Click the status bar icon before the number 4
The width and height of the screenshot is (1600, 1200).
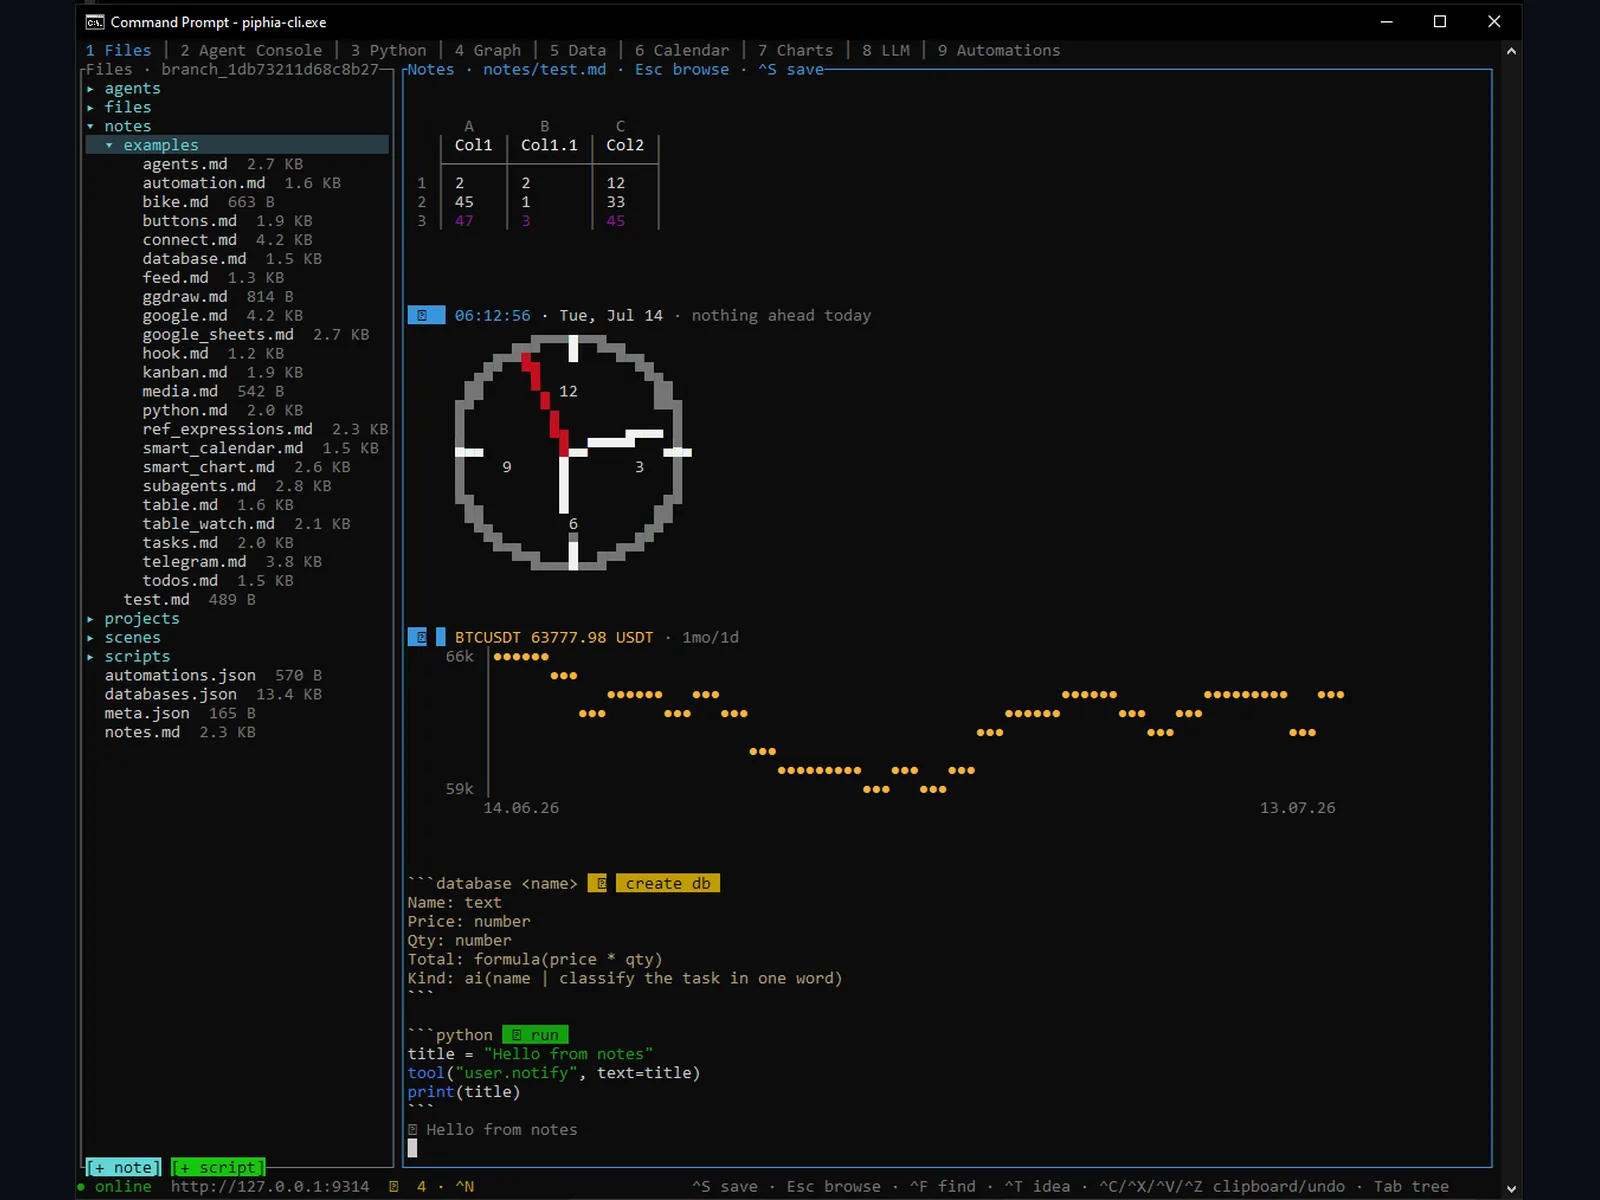click(394, 1187)
